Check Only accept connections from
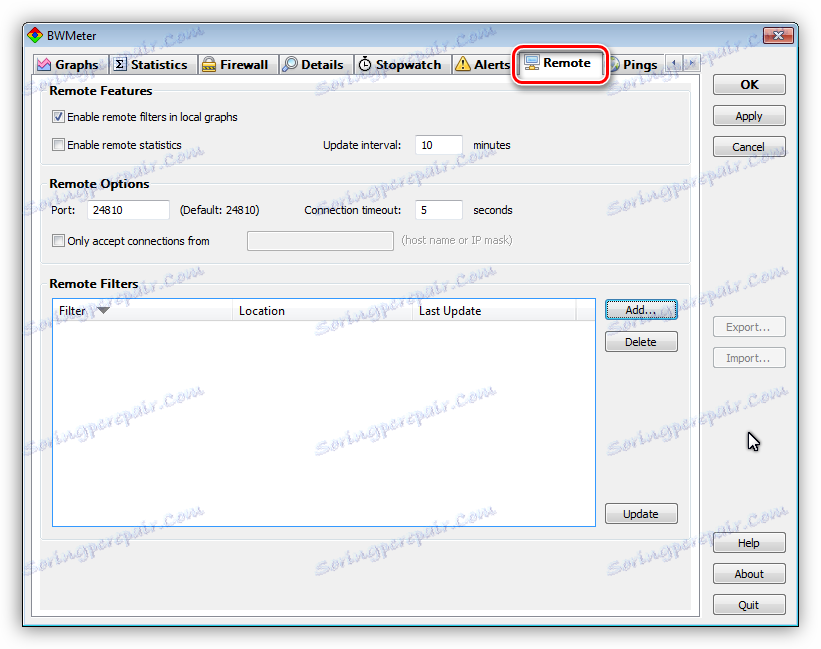The height and width of the screenshot is (649, 821). coord(58,241)
